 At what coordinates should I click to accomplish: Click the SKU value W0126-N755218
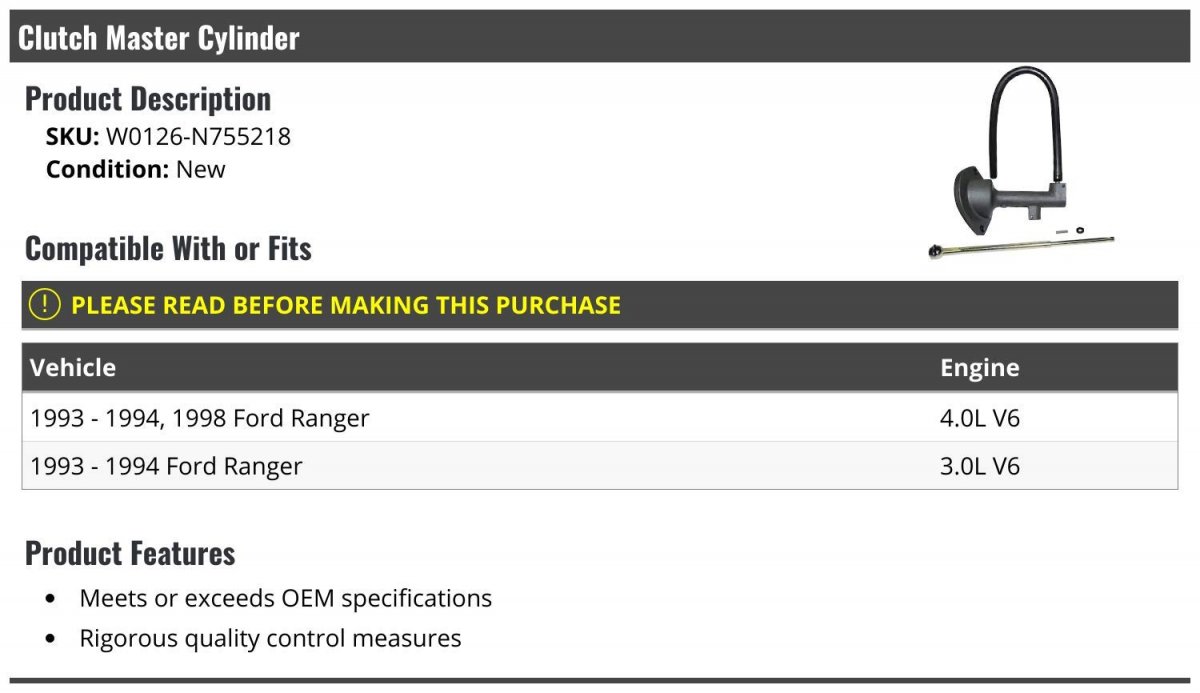coord(198,136)
